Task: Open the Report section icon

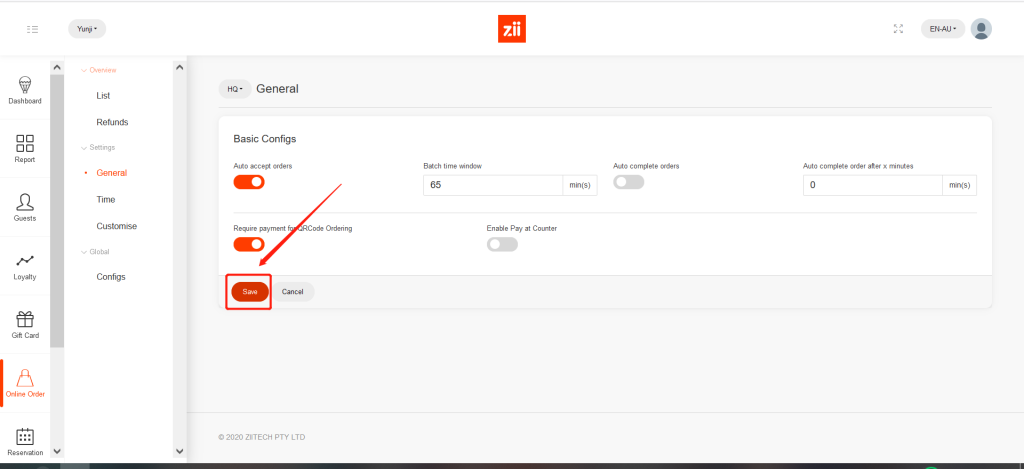Action: coord(25,143)
